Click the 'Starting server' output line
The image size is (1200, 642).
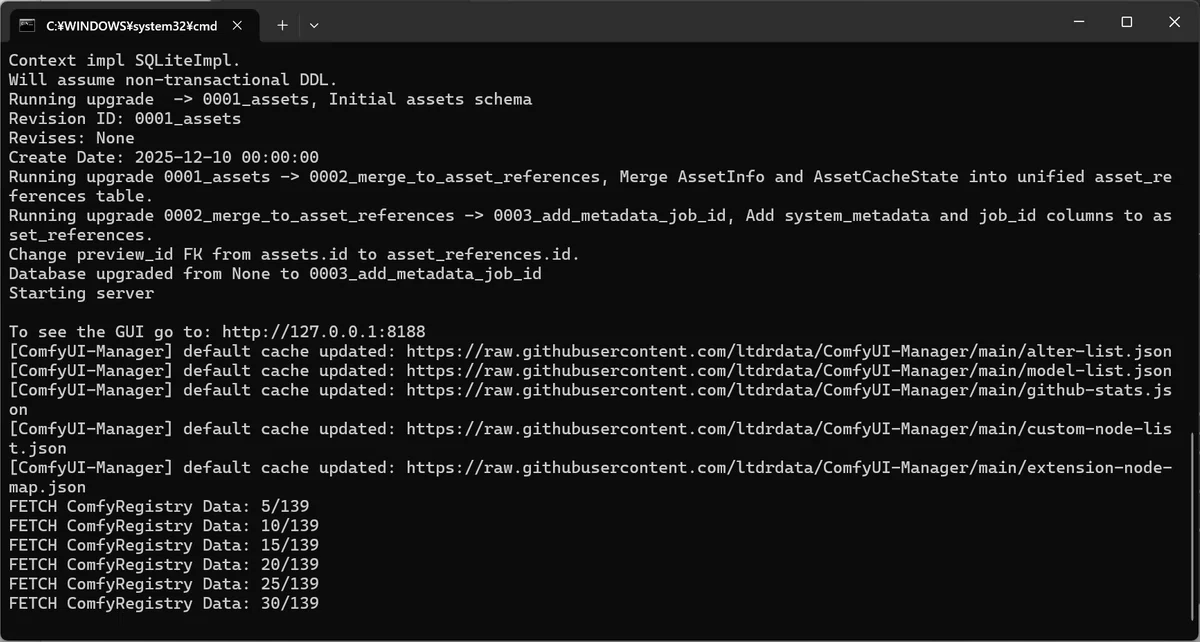click(x=82, y=293)
